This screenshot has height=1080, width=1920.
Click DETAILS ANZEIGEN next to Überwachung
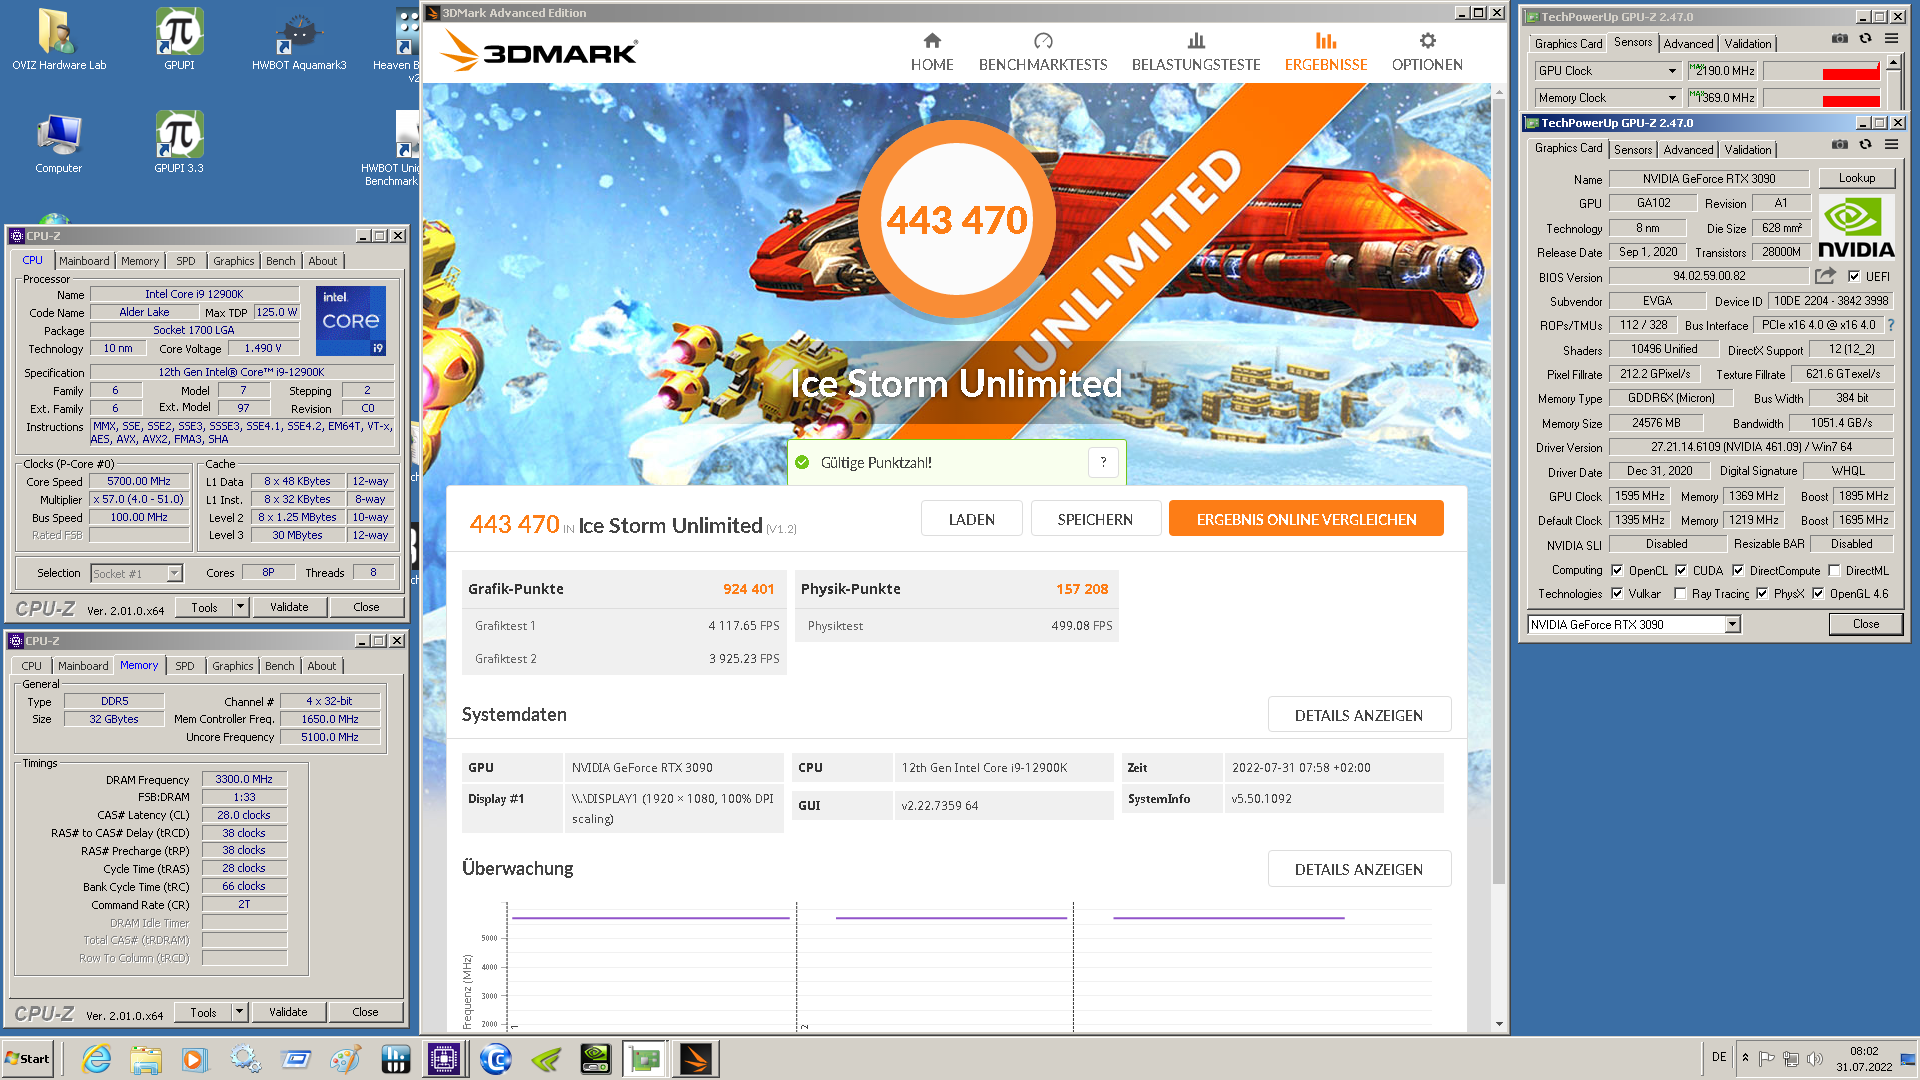tap(1358, 869)
